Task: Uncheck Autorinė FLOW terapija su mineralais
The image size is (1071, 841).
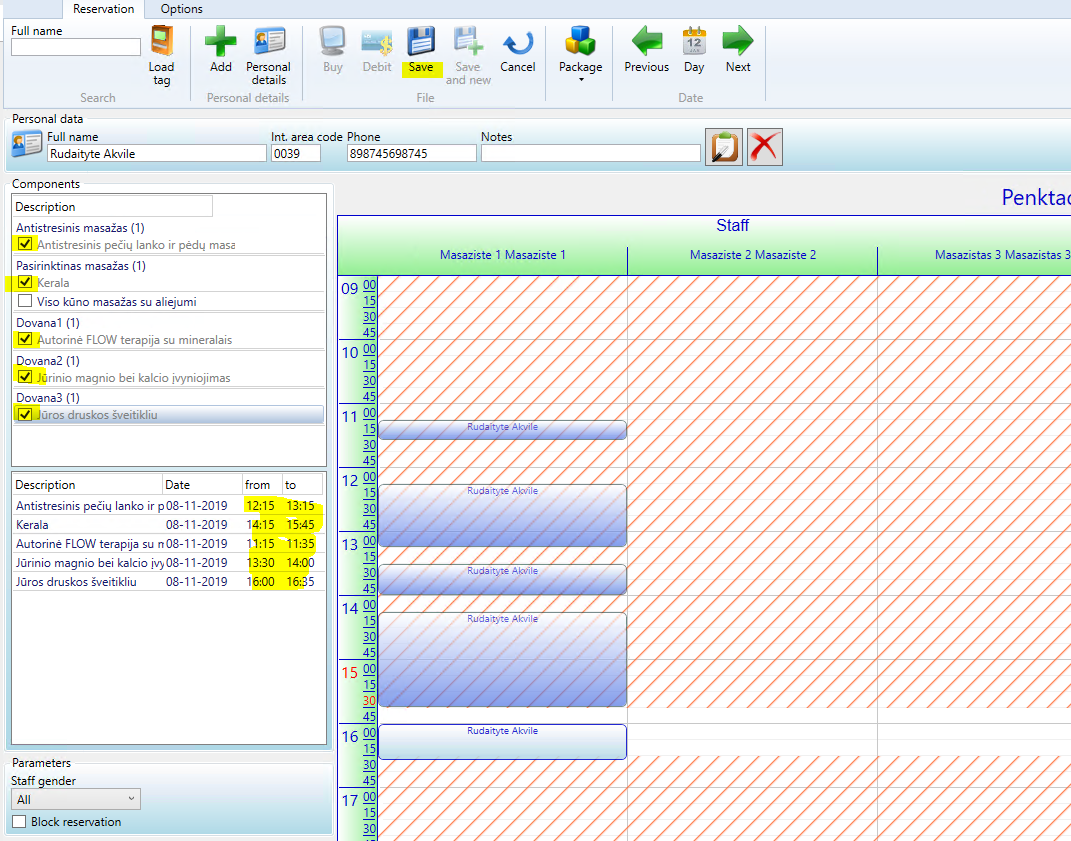Action: coord(25,338)
